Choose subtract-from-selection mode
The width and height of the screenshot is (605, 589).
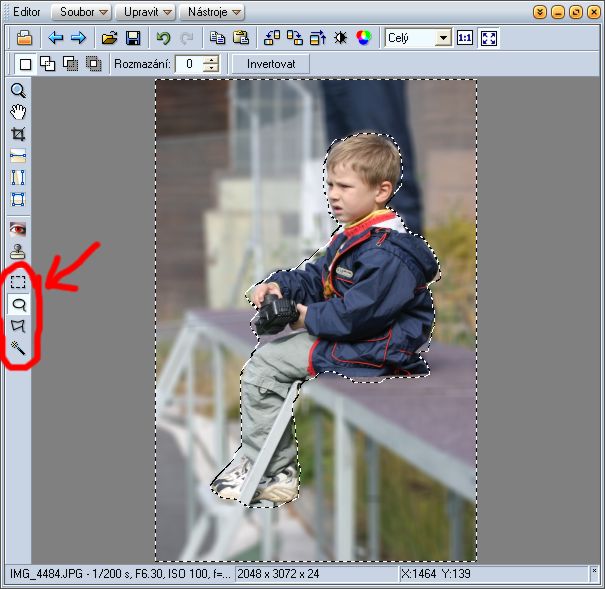71,64
